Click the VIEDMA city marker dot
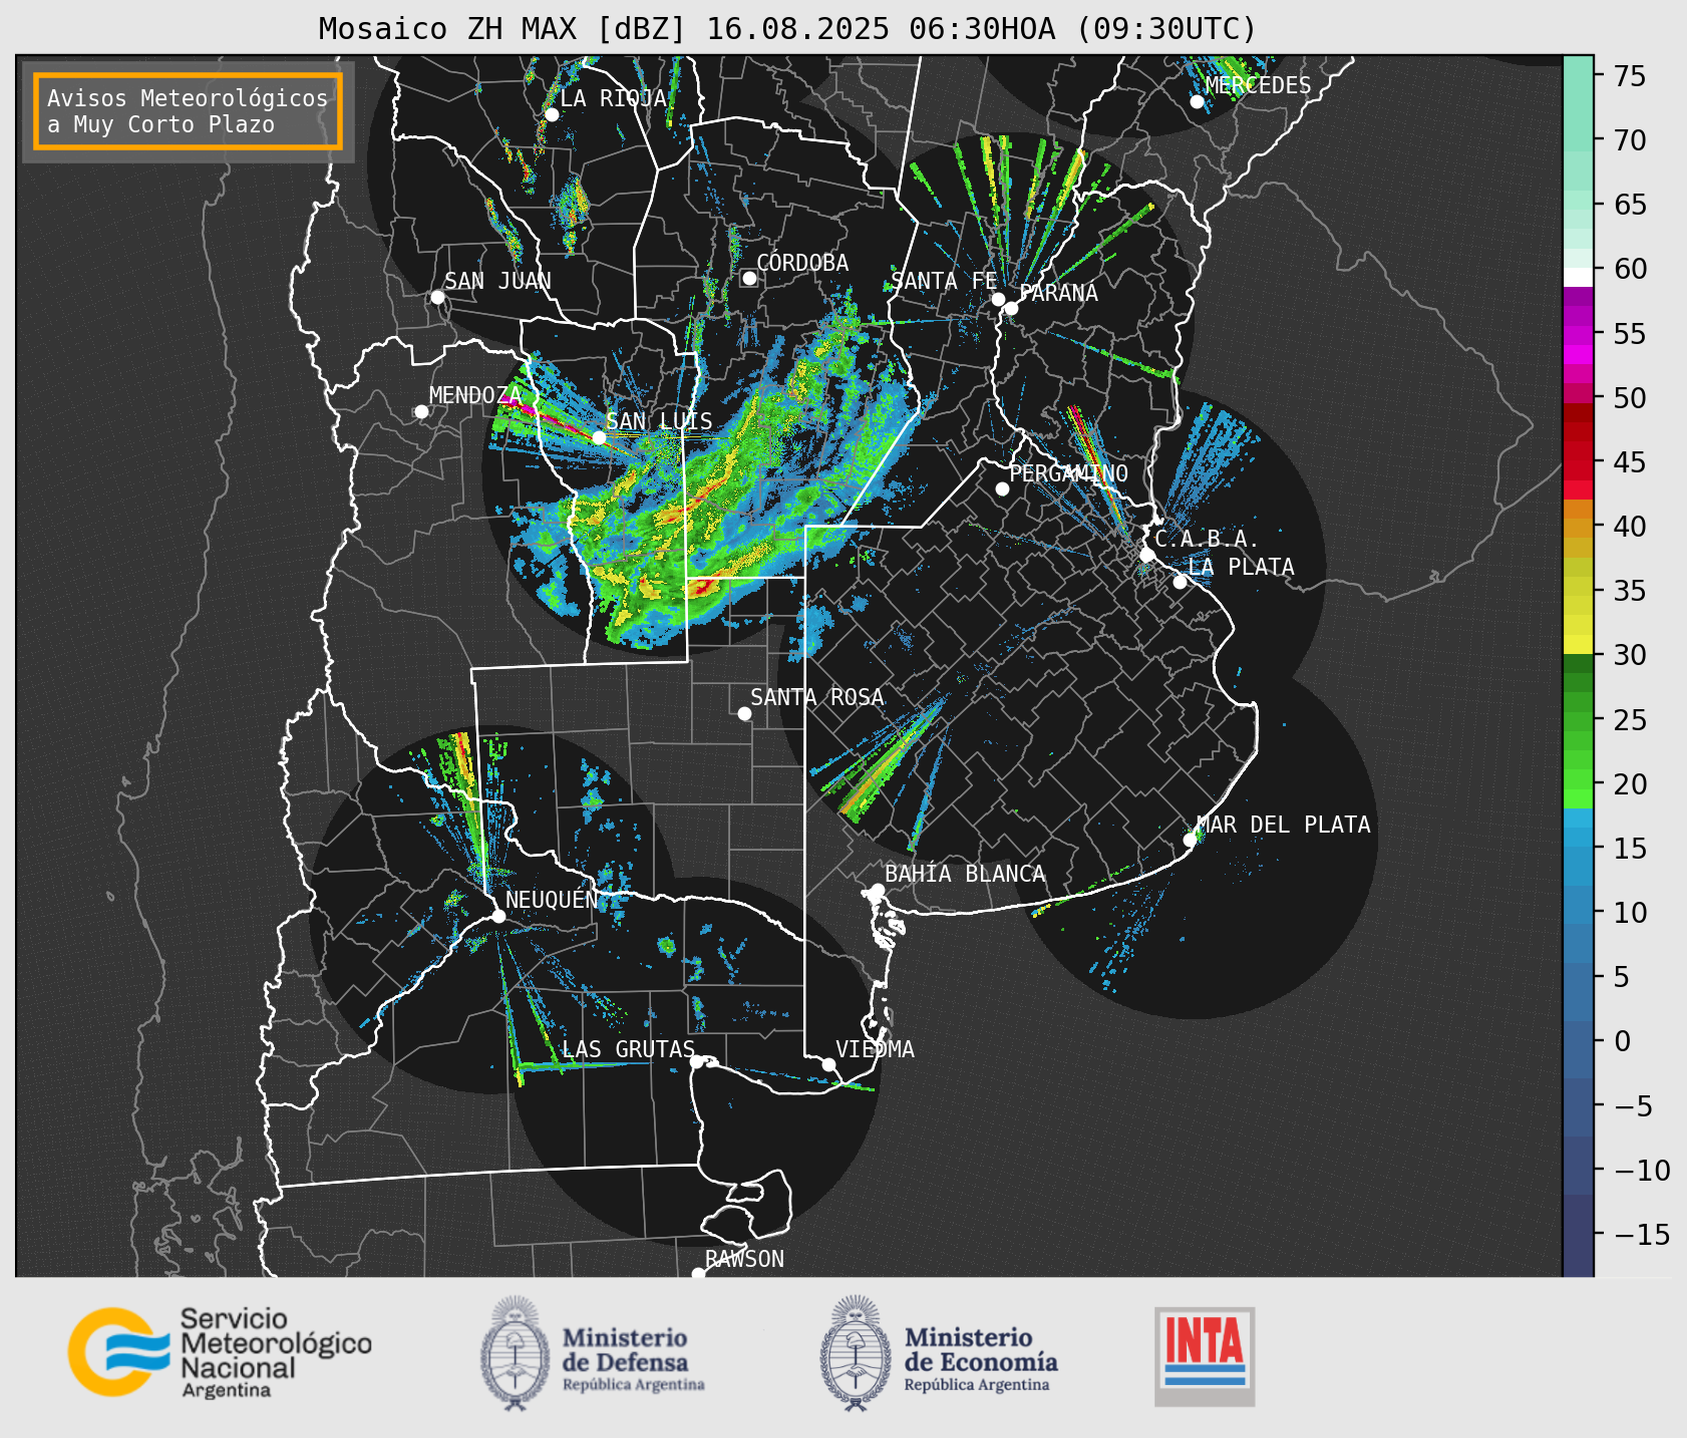This screenshot has width=1687, height=1438. (829, 1064)
